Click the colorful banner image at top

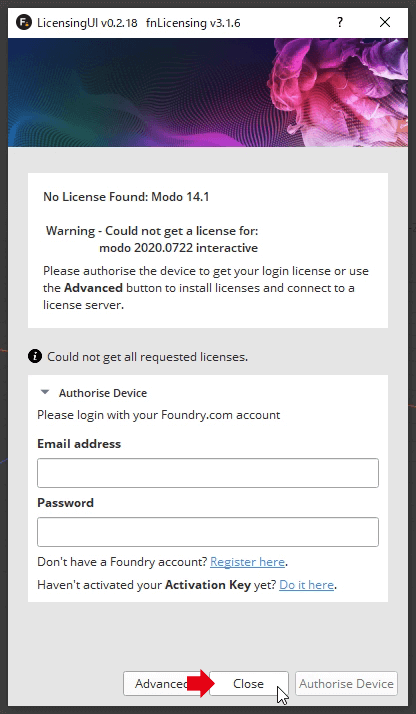(x=208, y=92)
